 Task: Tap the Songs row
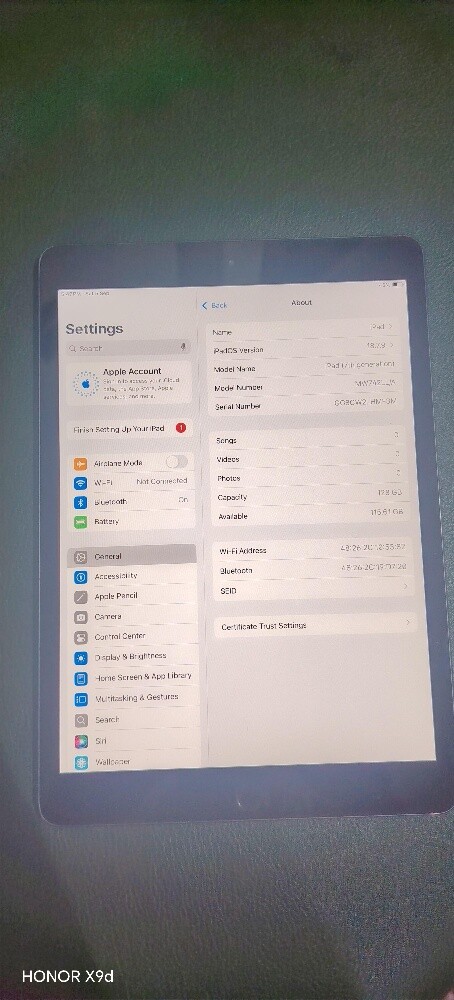pos(308,438)
